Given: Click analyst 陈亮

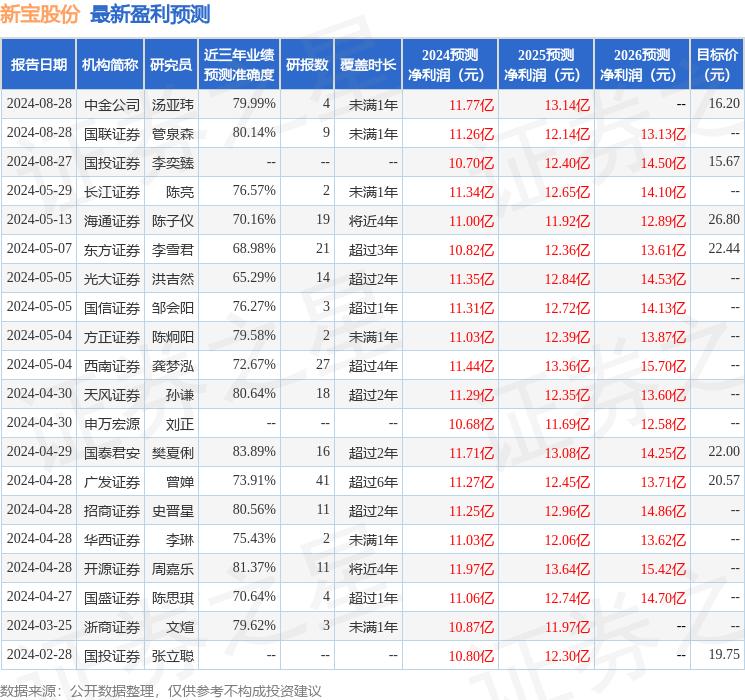Looking at the screenshot, I should (x=180, y=192).
